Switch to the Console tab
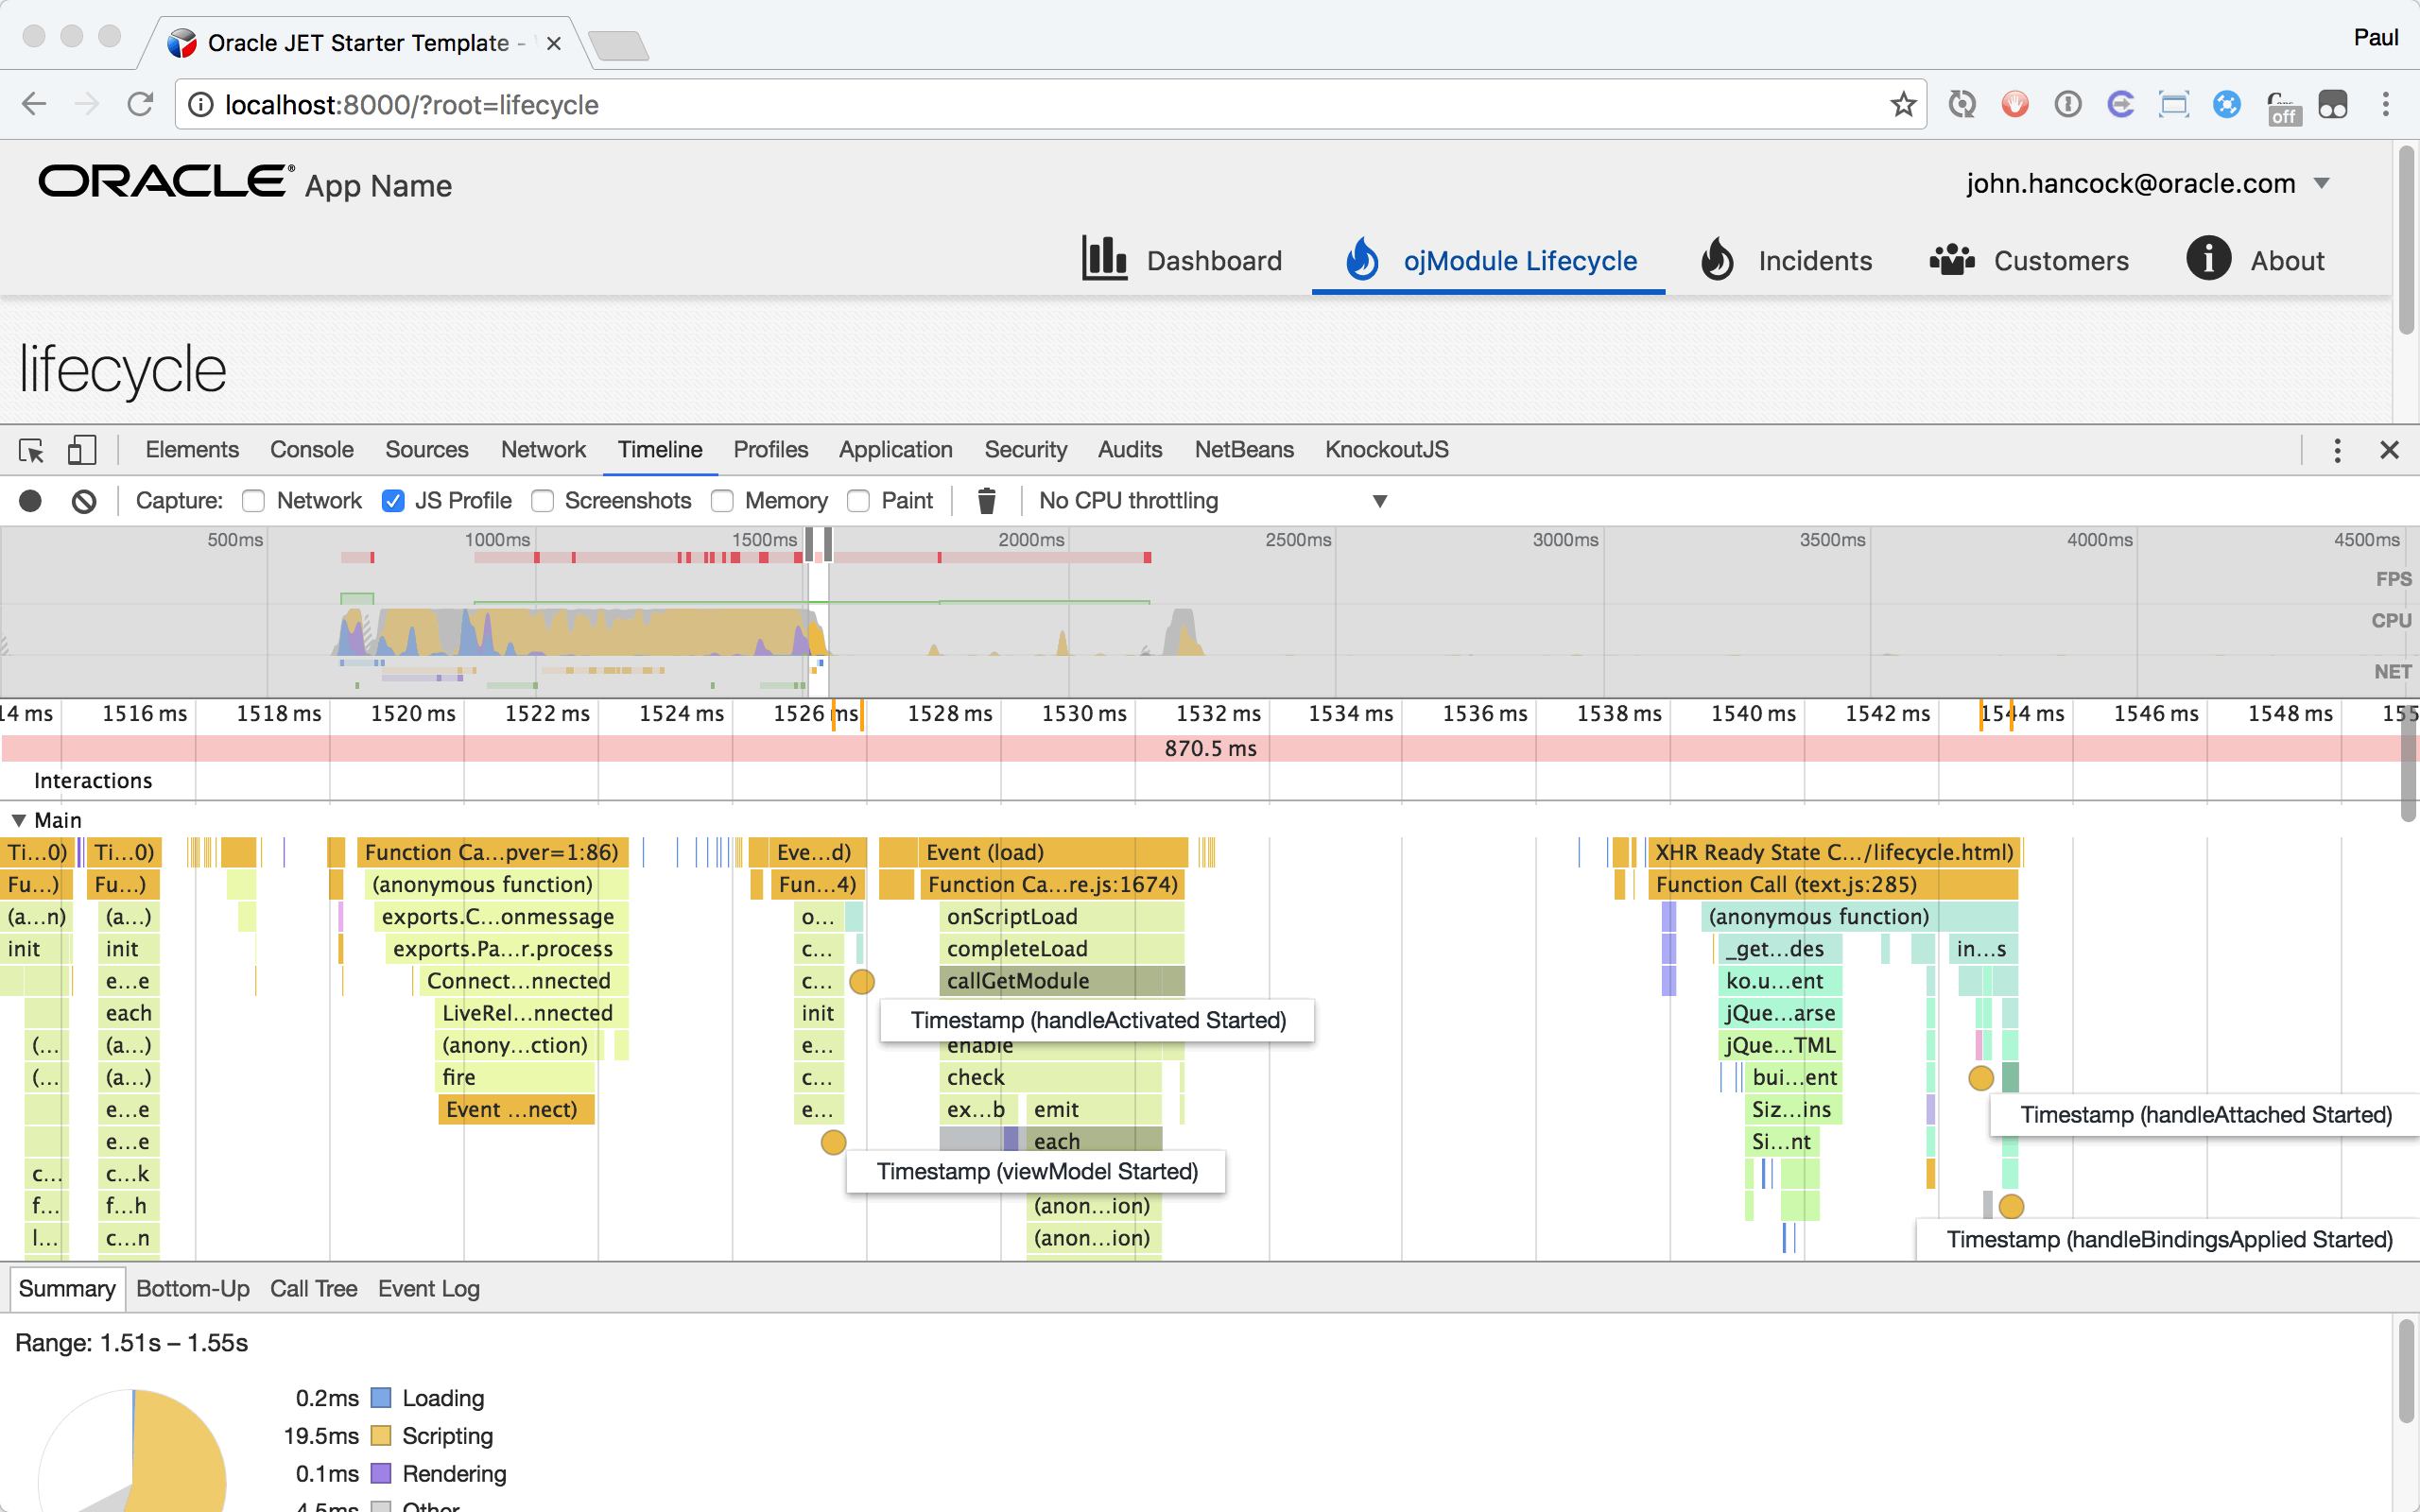Screen dimensions: 2420x1512 point(312,450)
